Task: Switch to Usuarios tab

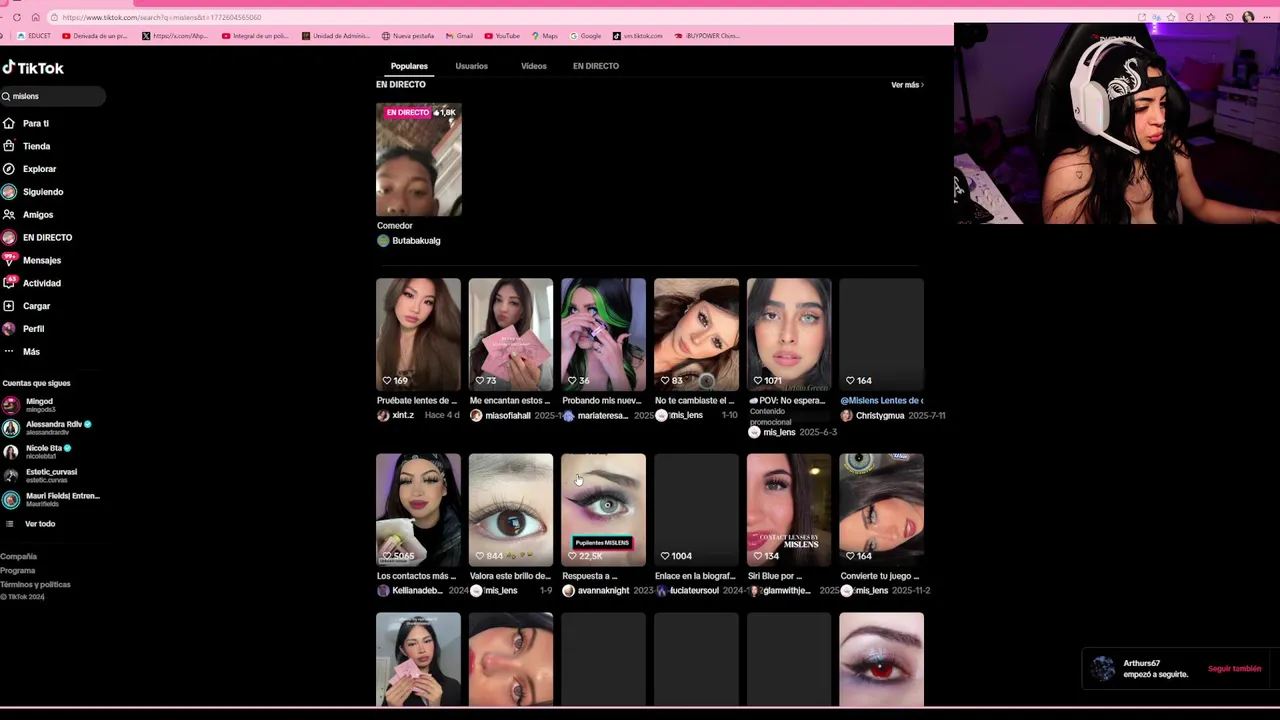Action: 472,66
